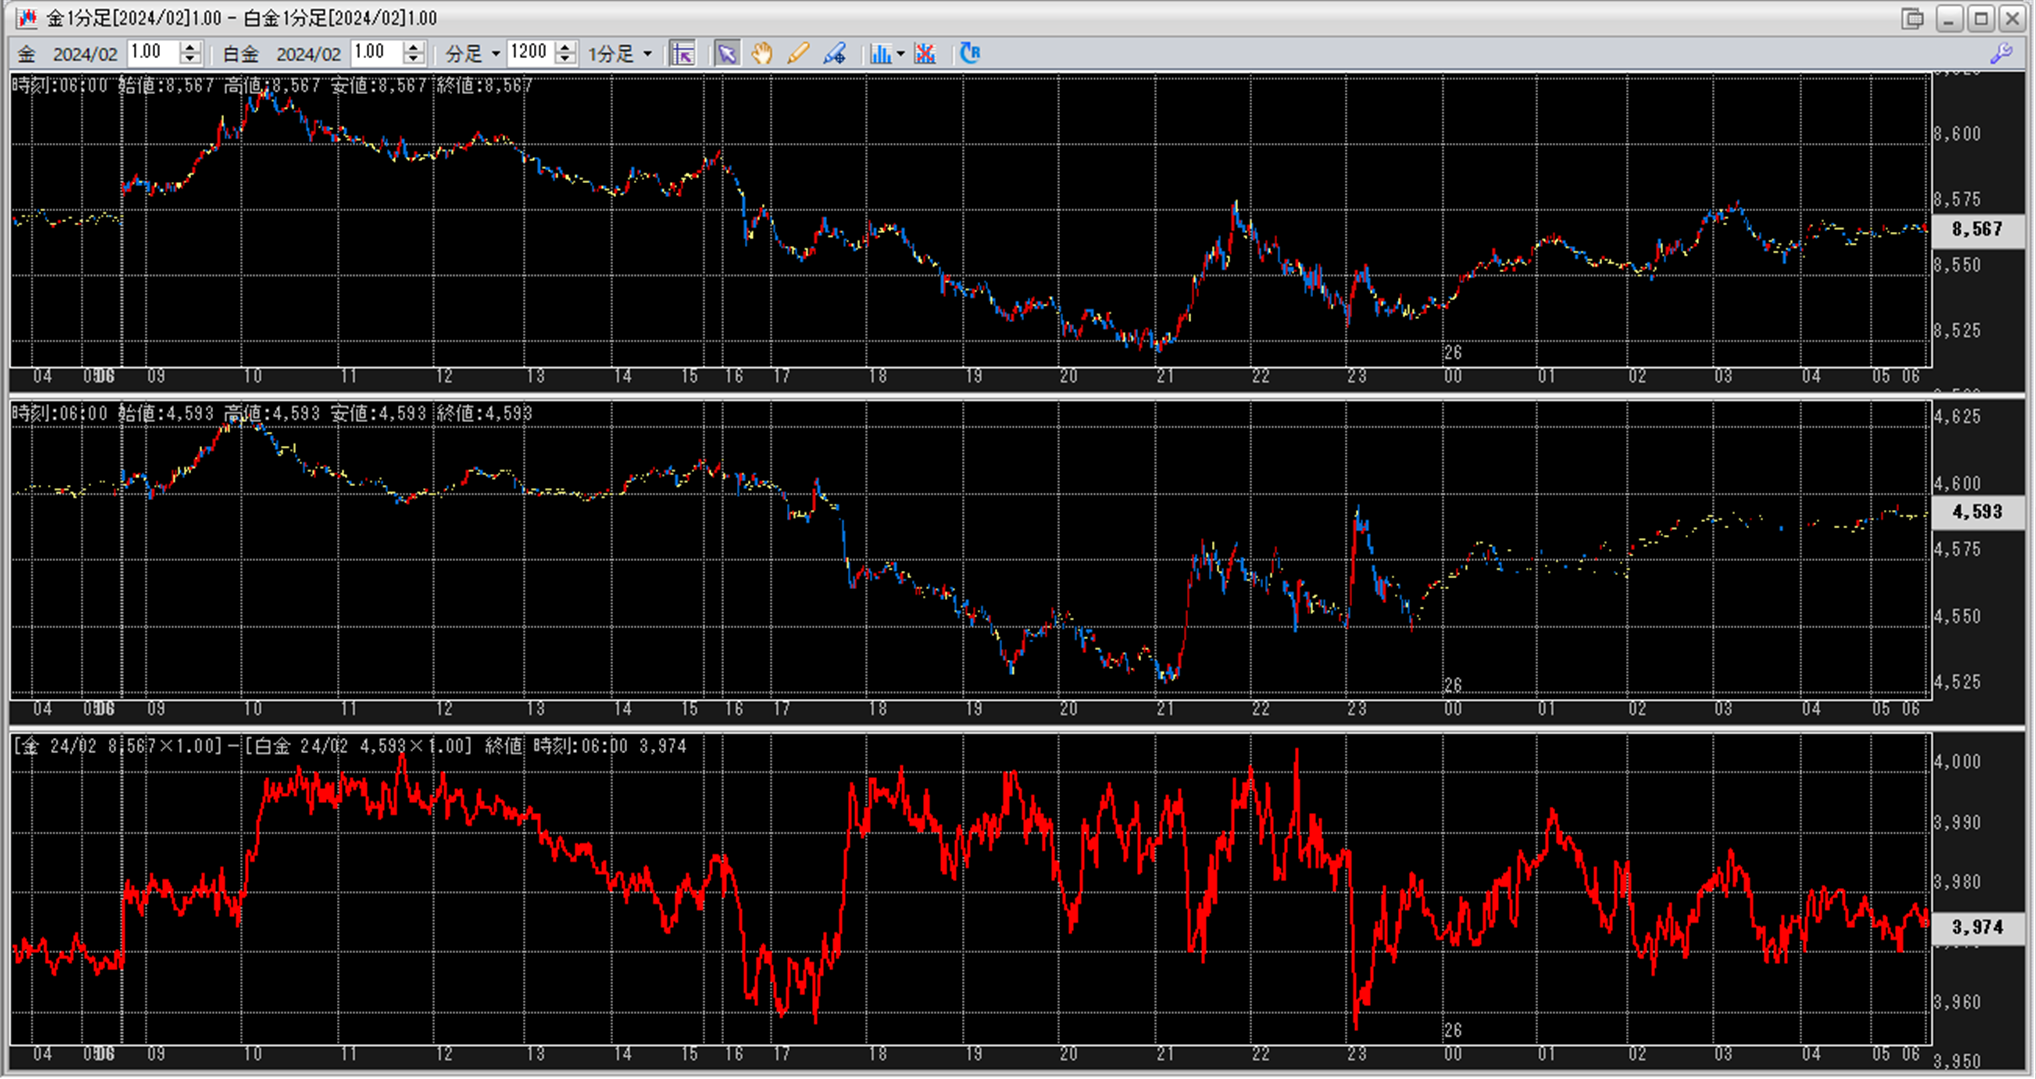Screen dimensions: 2036x1079
Task: Click the blue marker edit tool
Action: pos(834,54)
